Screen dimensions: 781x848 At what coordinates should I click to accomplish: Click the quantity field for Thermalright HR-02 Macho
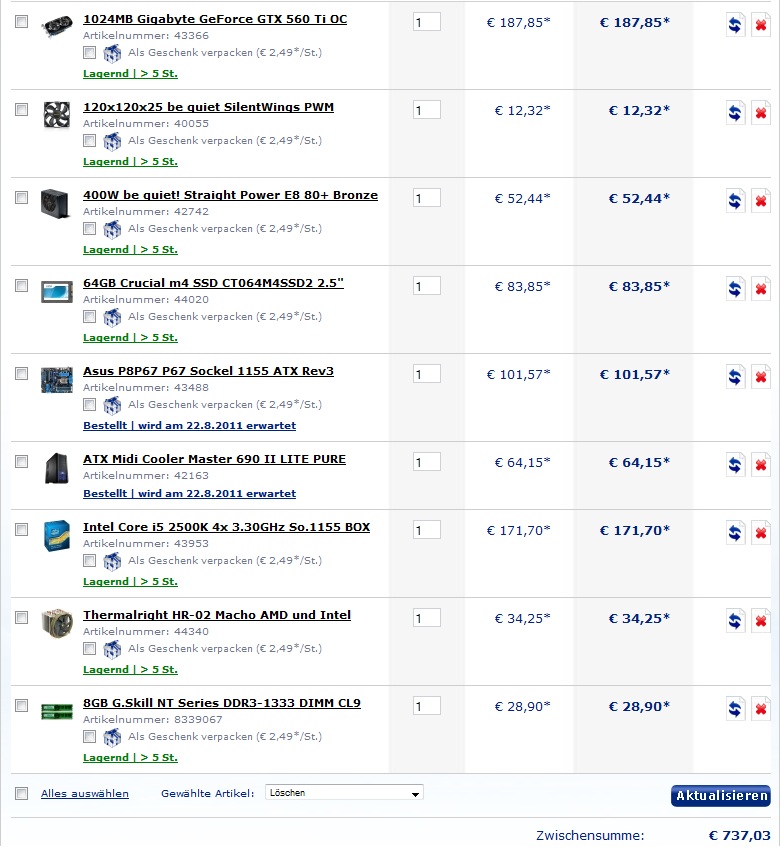427,618
